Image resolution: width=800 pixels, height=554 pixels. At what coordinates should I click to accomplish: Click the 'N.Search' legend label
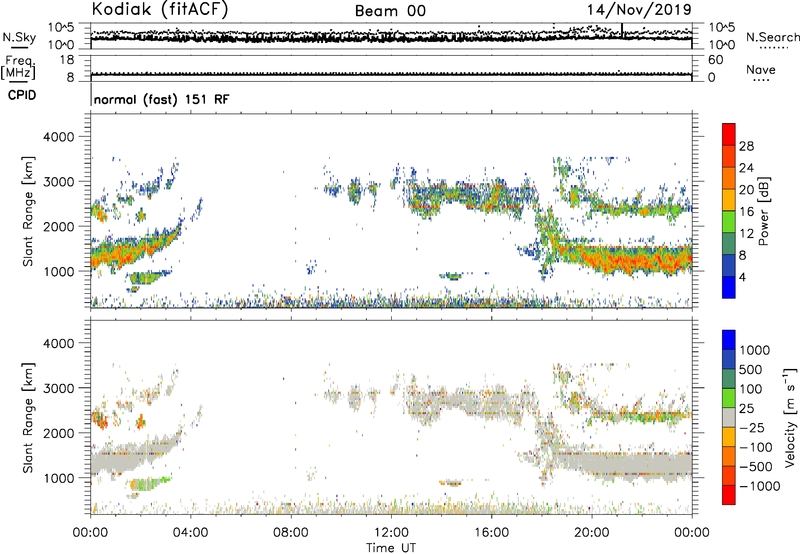pos(772,37)
